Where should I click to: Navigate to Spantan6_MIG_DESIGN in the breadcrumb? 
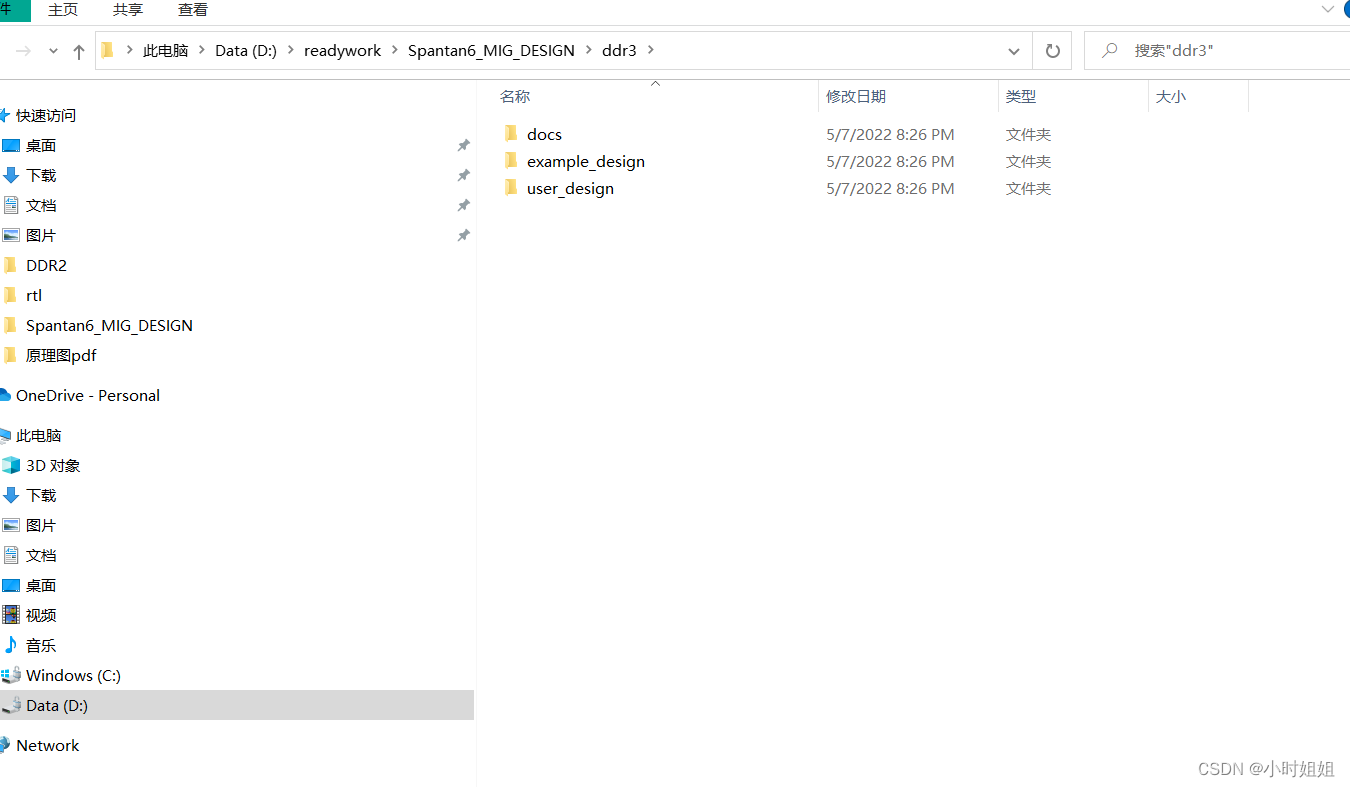[491, 50]
